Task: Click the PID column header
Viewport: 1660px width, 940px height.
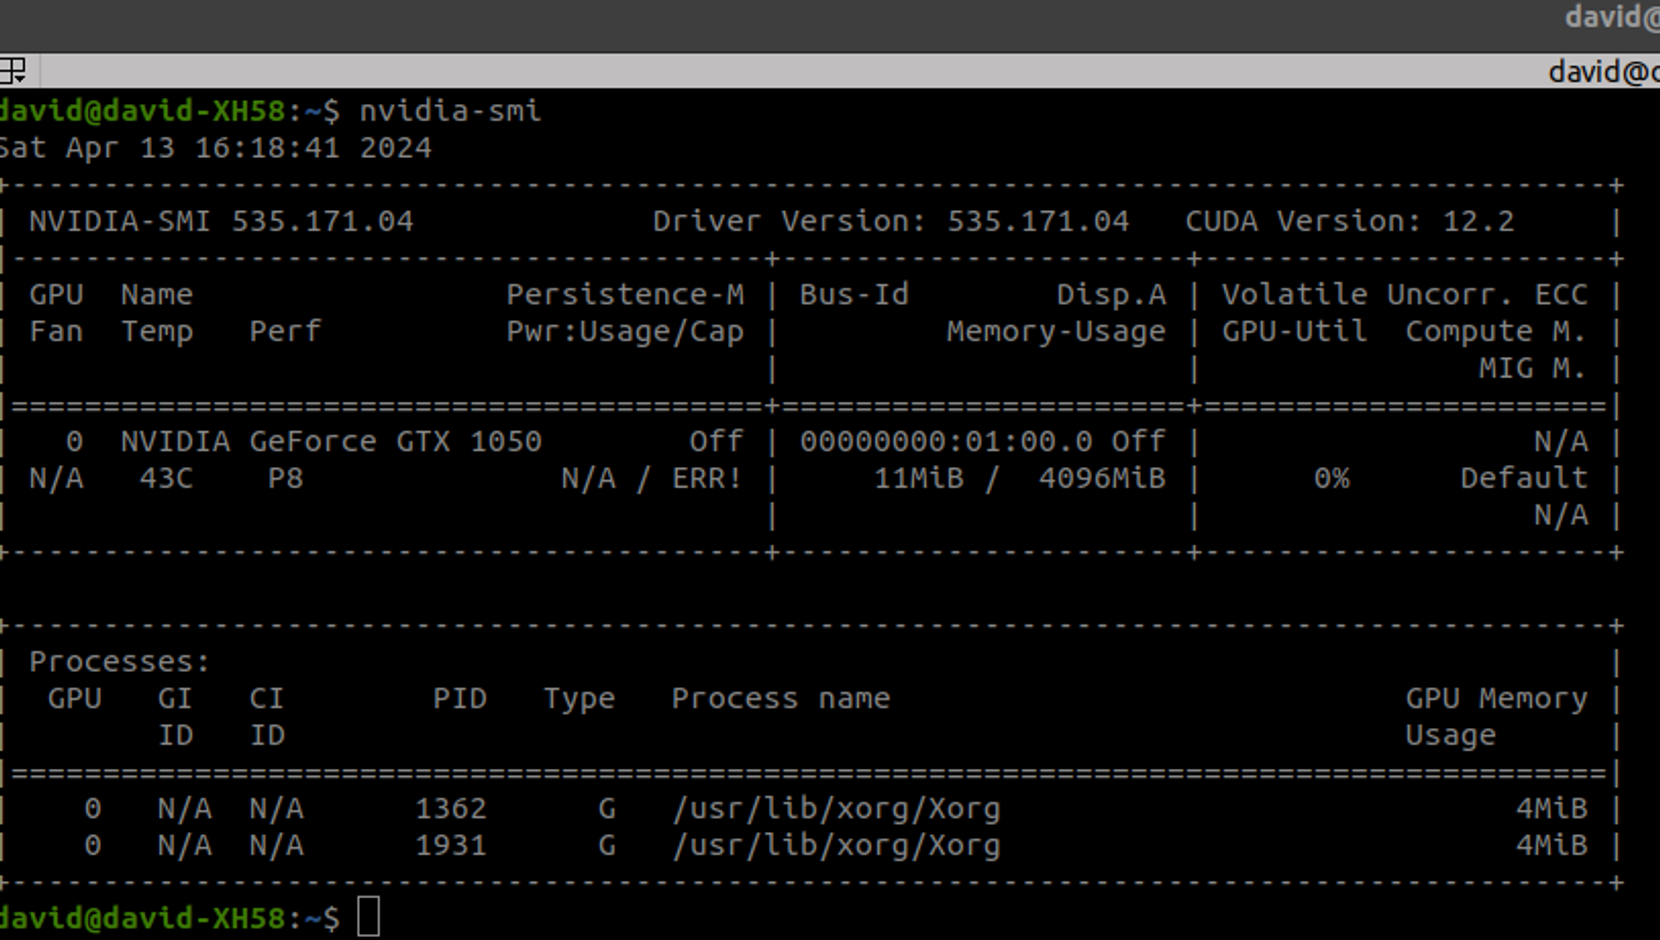Action: [460, 699]
